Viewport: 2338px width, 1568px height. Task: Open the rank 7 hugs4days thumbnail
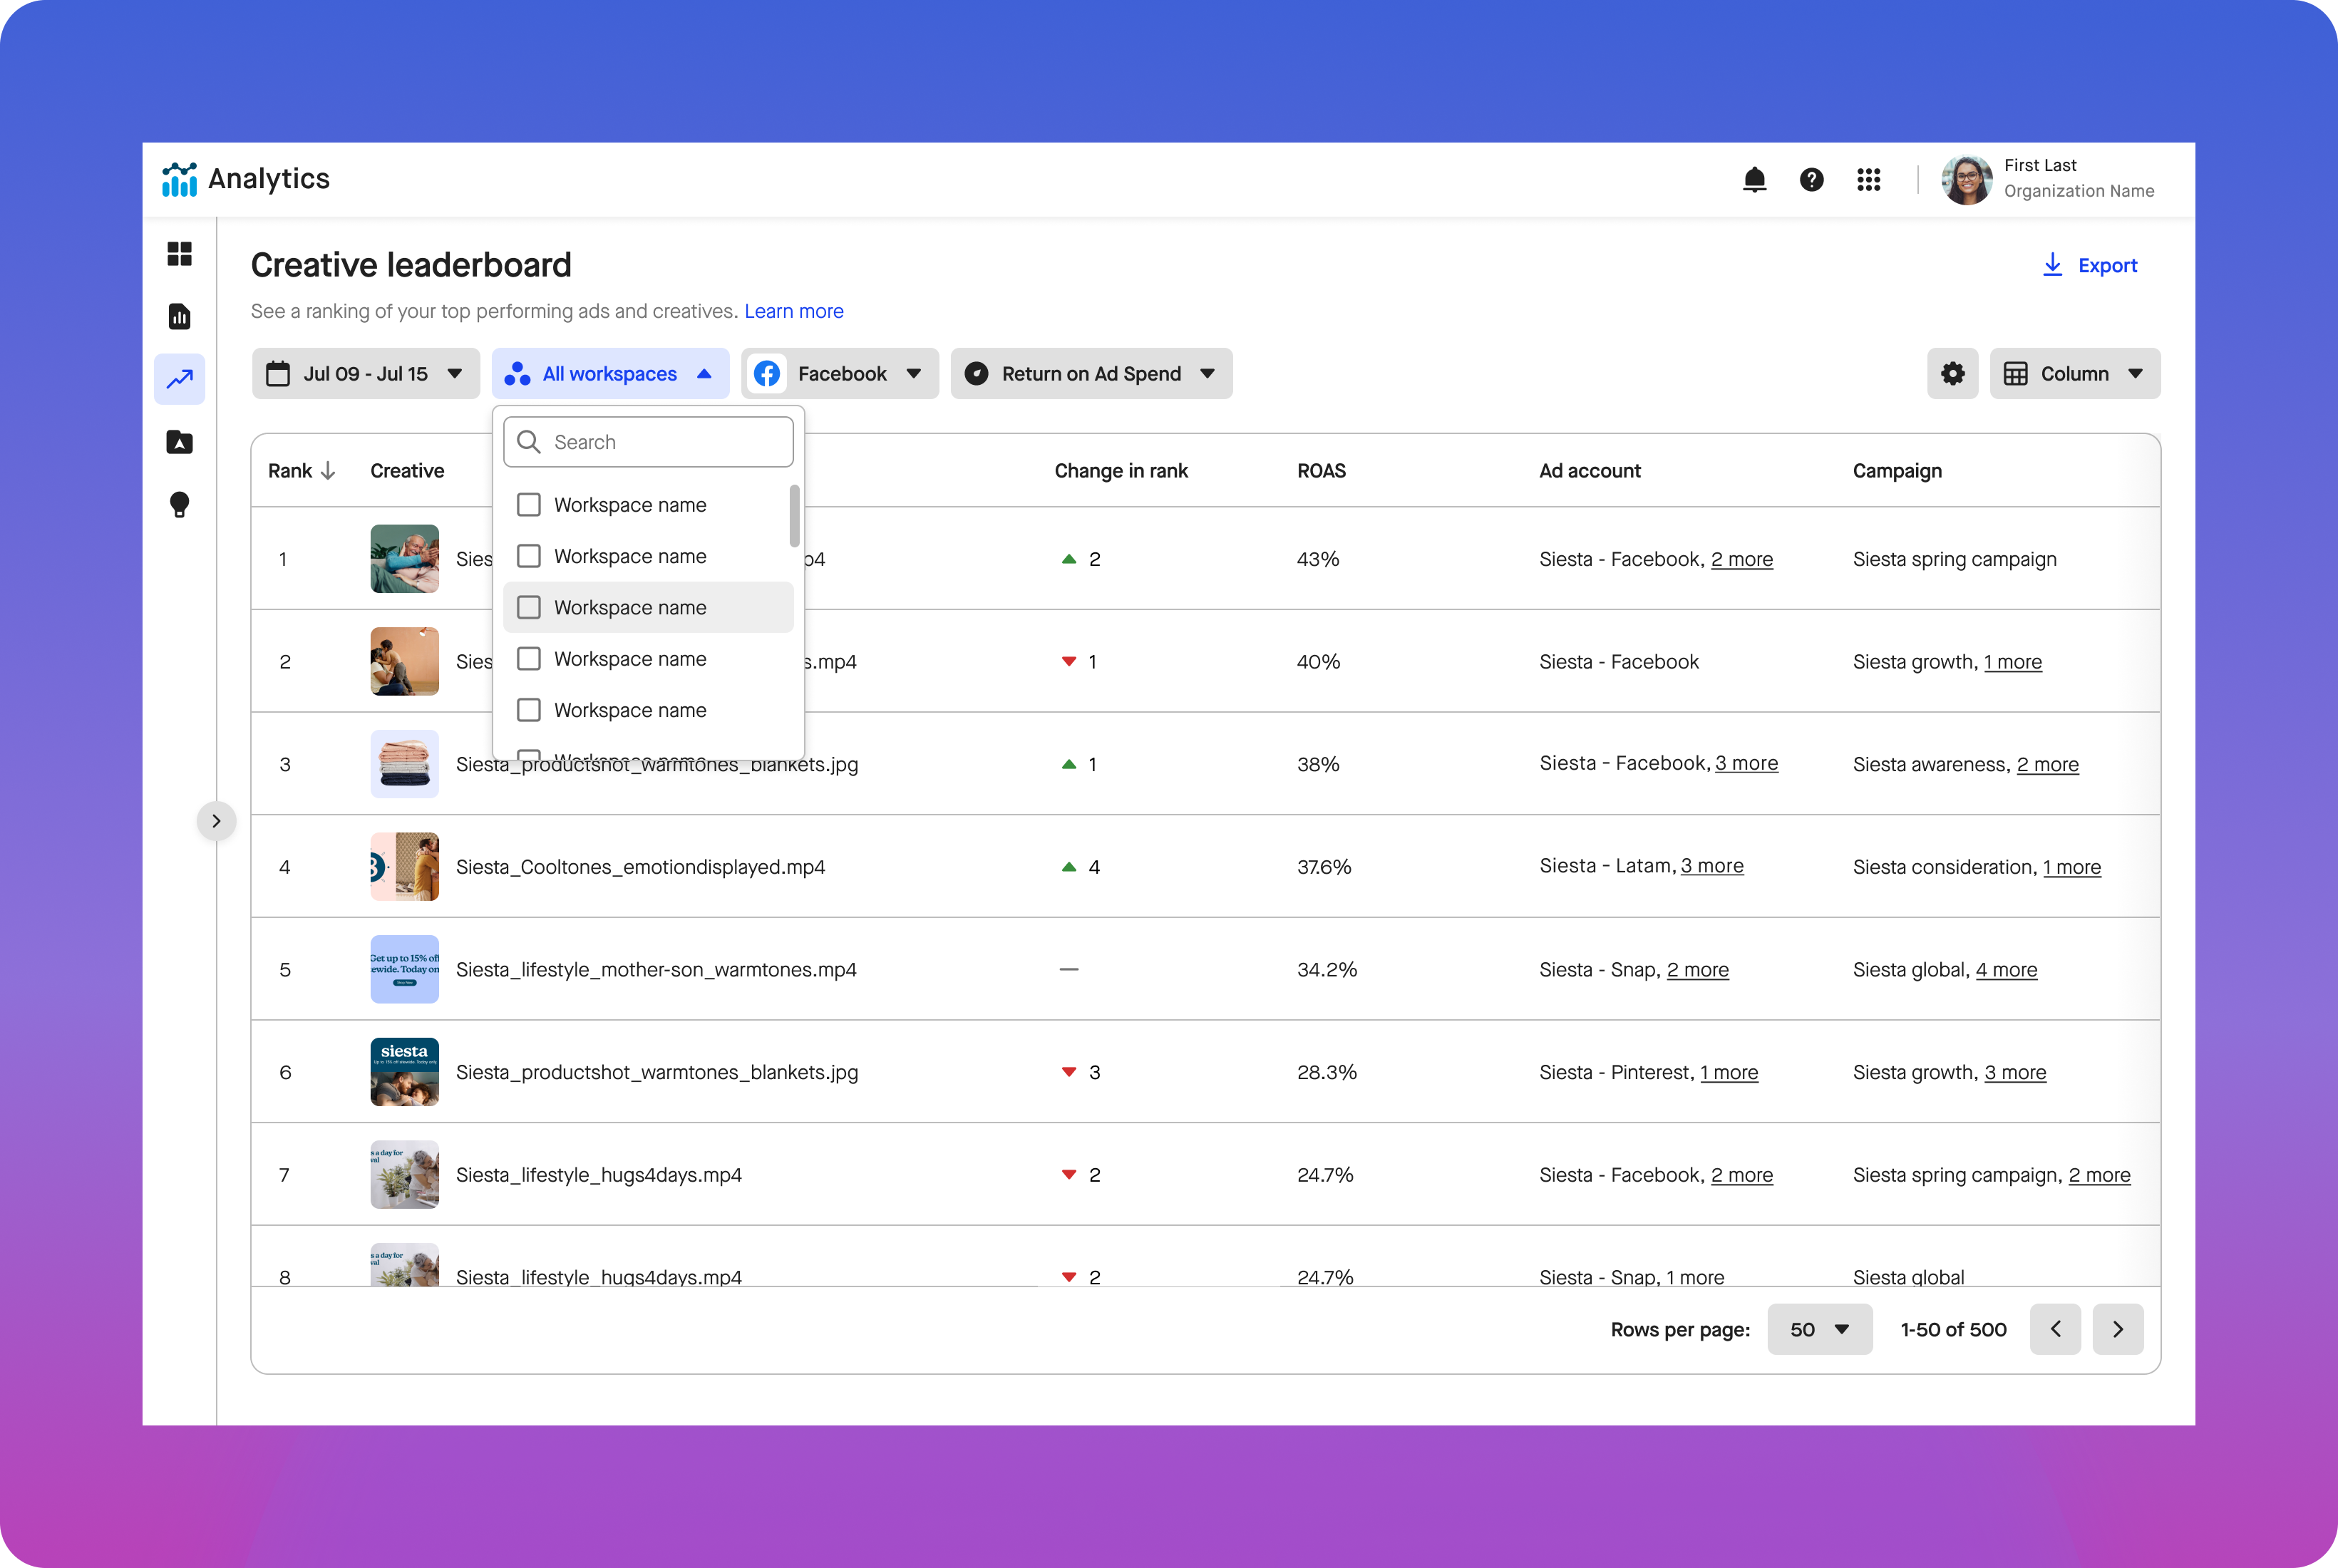404,1174
